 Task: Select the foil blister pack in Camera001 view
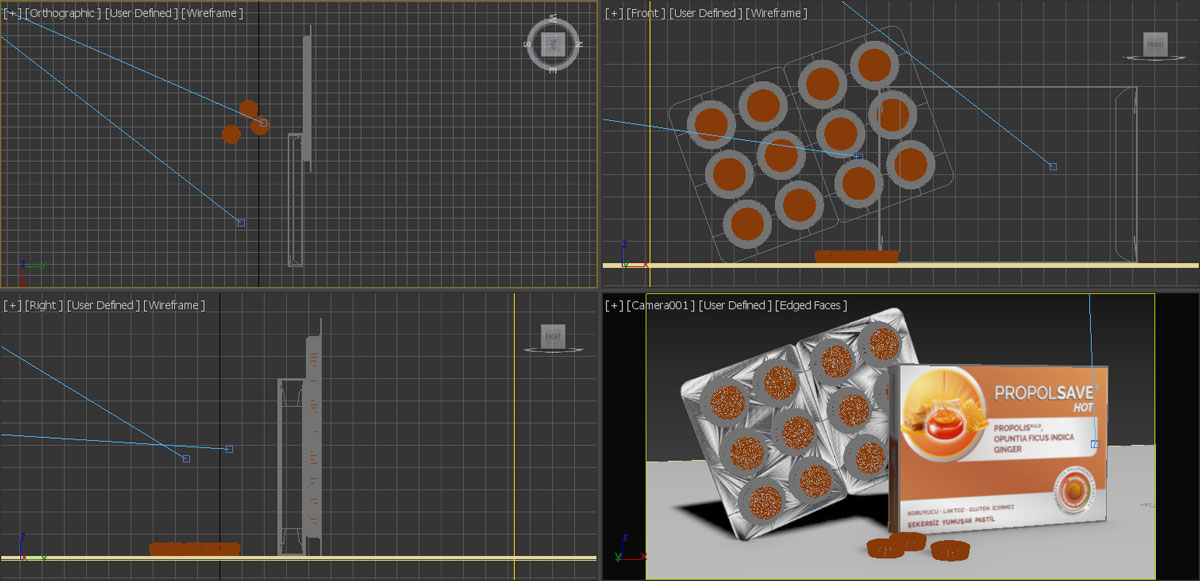(800, 425)
